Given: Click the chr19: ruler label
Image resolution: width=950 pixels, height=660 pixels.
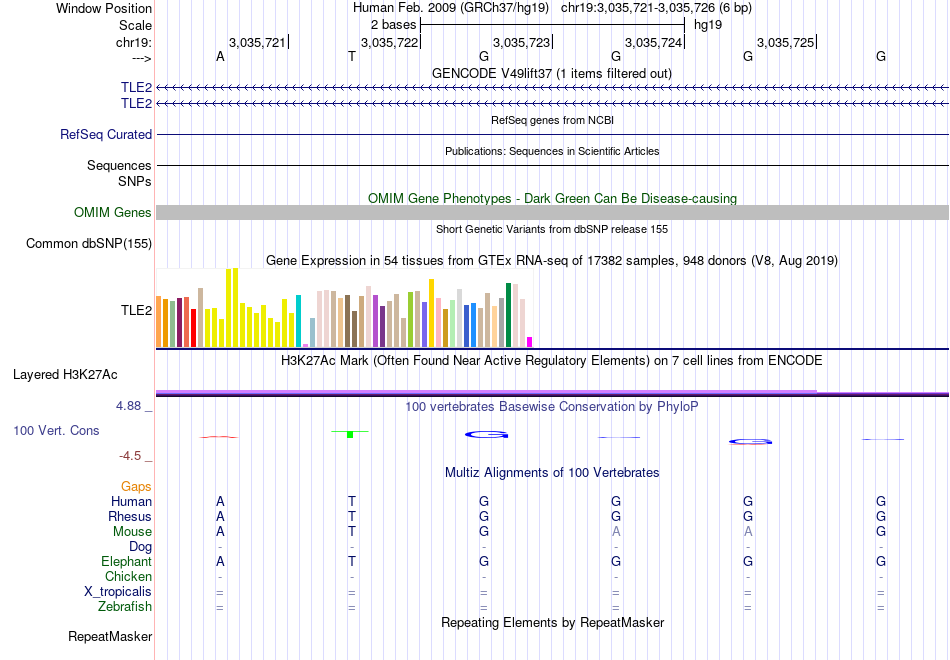Looking at the screenshot, I should [133, 42].
